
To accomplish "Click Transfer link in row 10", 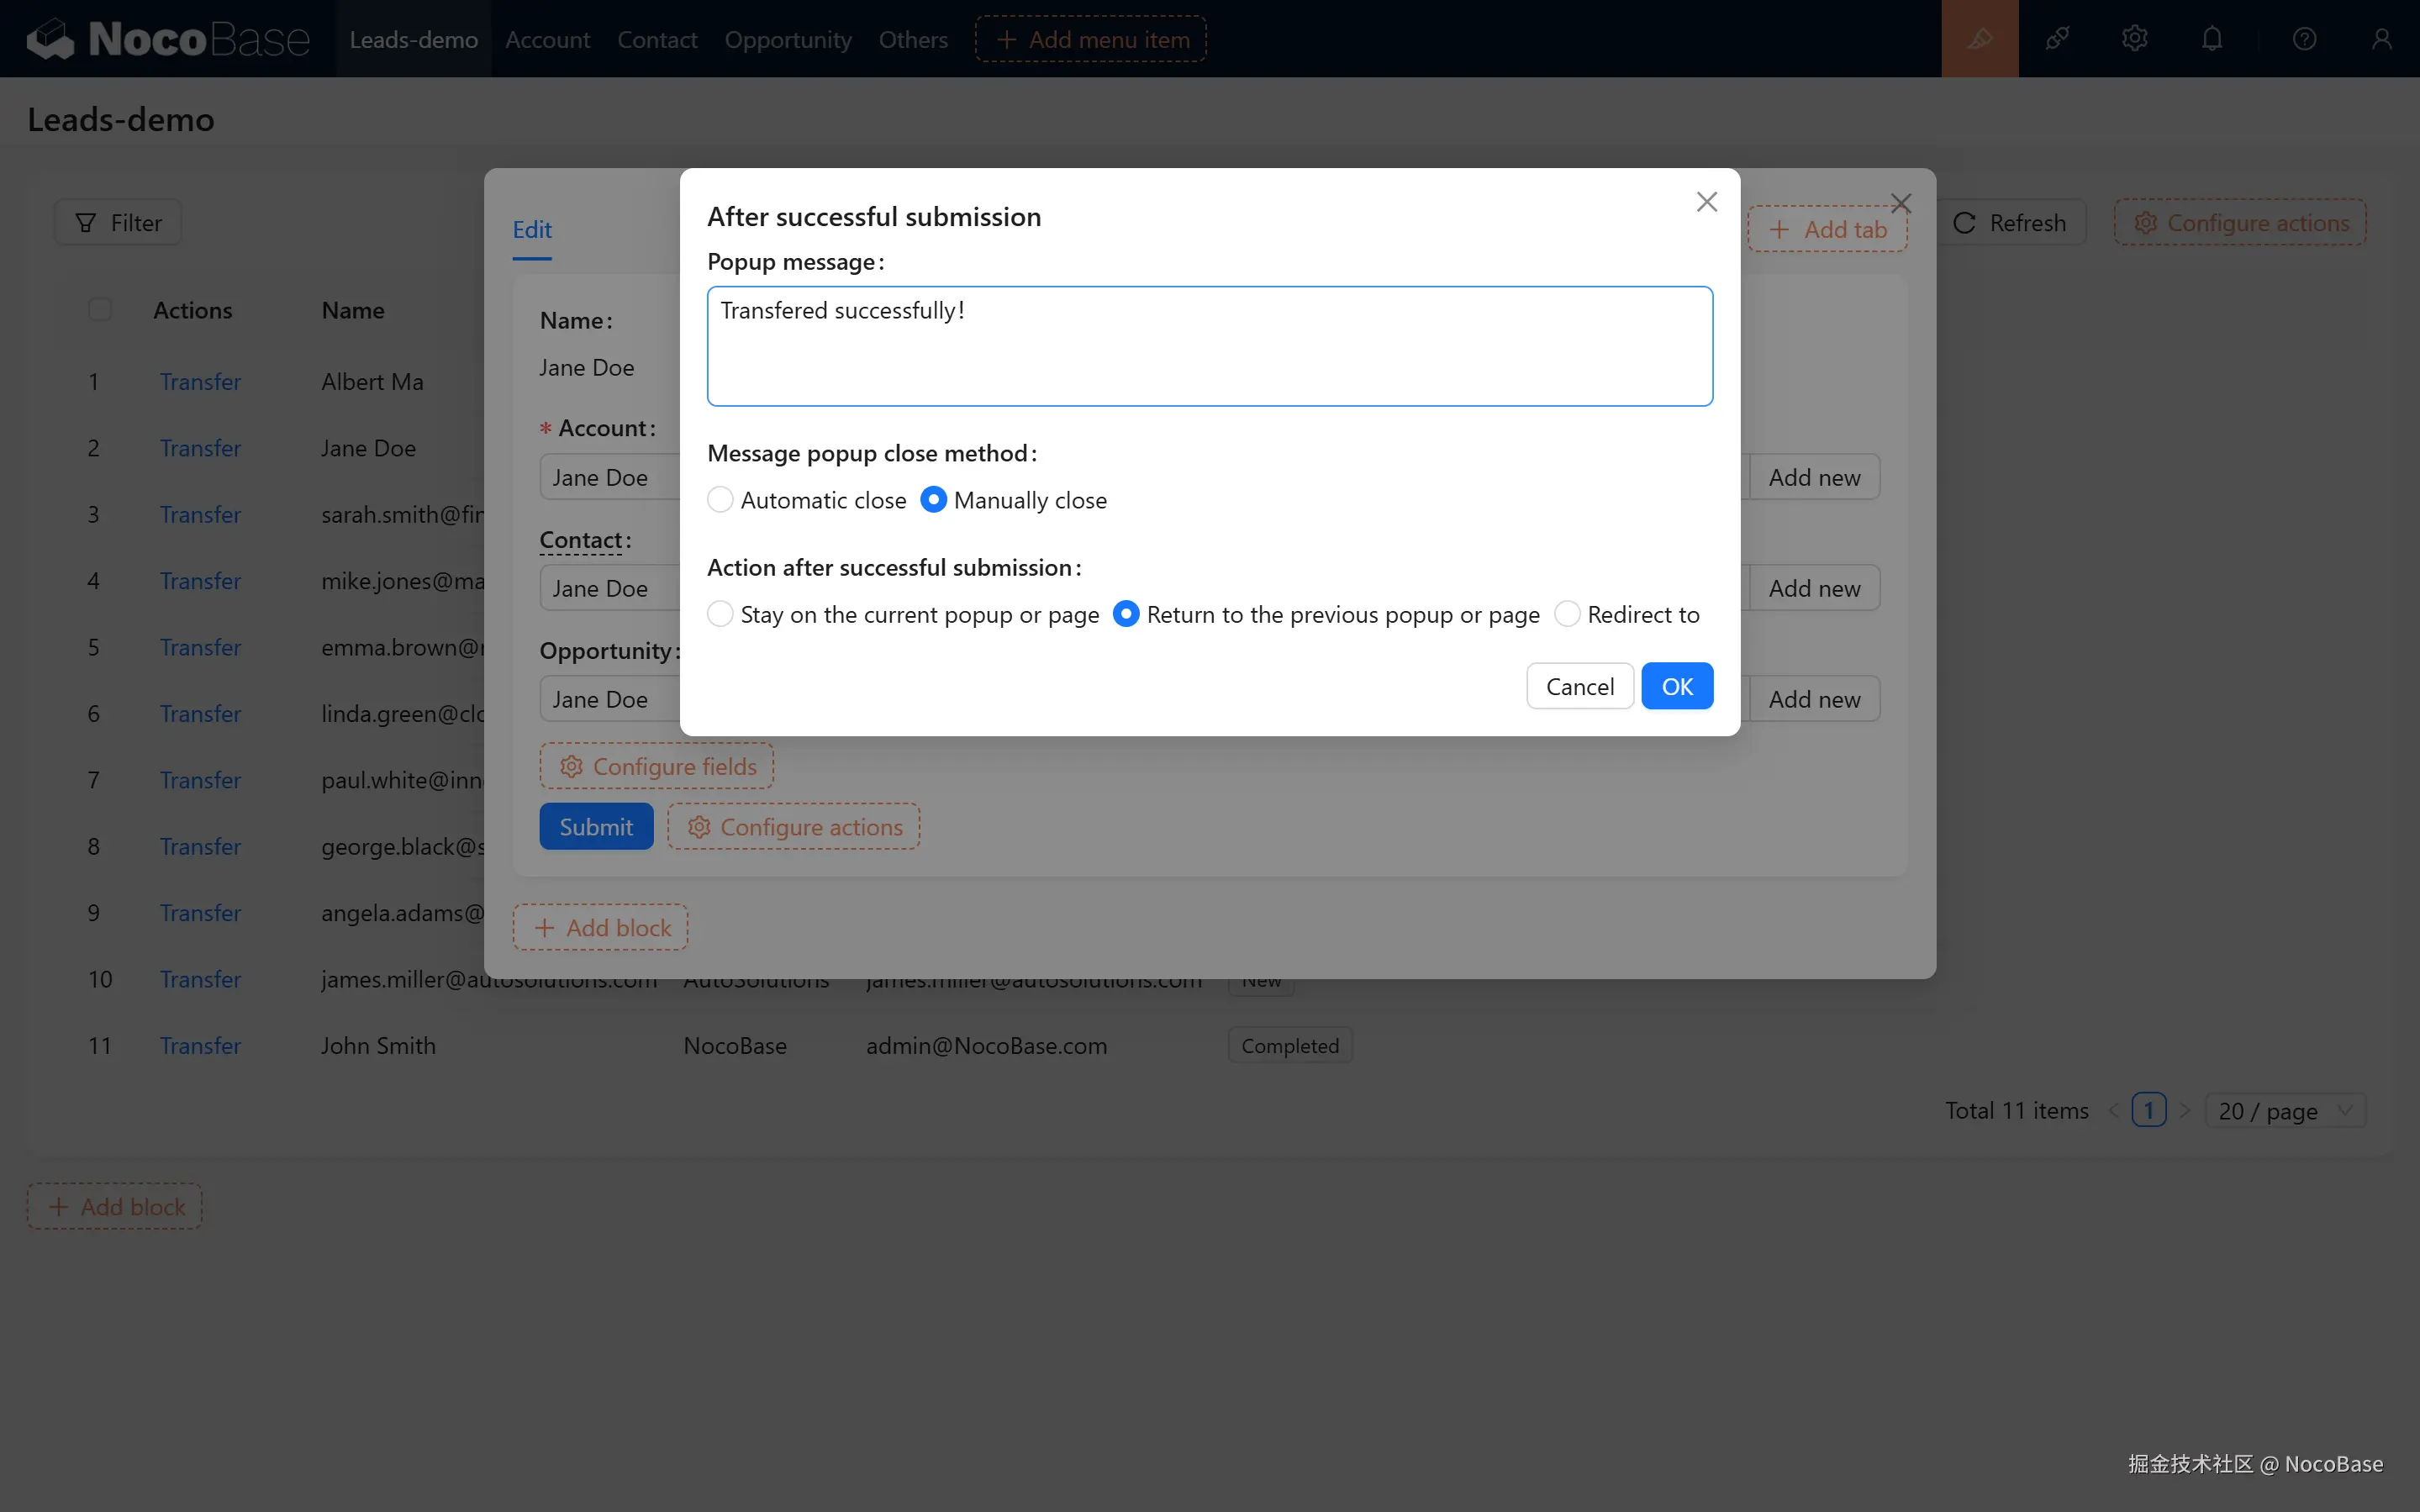I will [200, 978].
